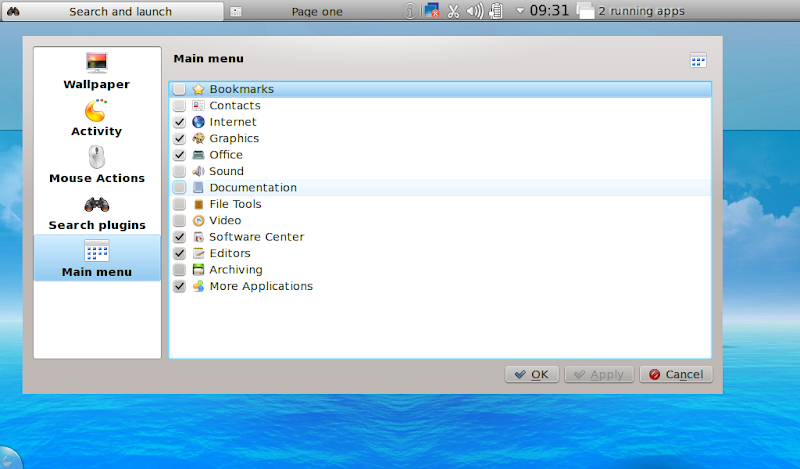
Task: Click the Cancel button
Action: coord(677,374)
